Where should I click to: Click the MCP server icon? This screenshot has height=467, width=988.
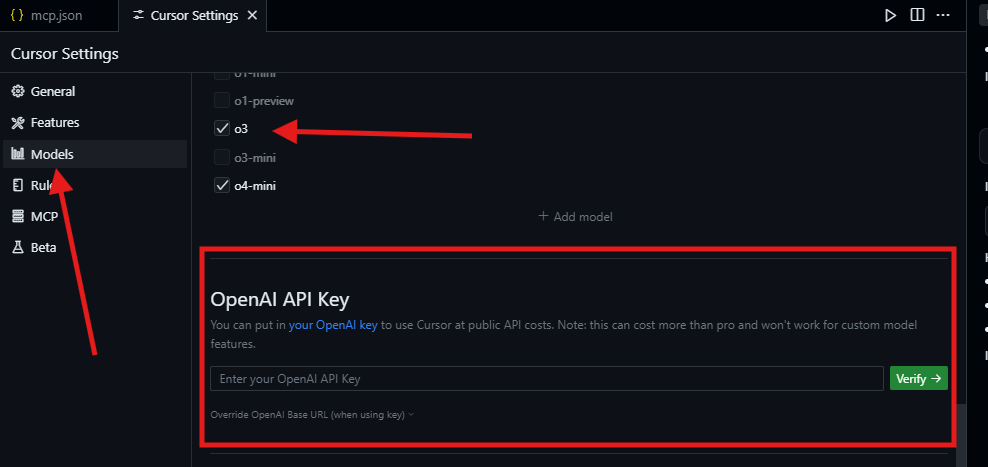tap(18, 216)
